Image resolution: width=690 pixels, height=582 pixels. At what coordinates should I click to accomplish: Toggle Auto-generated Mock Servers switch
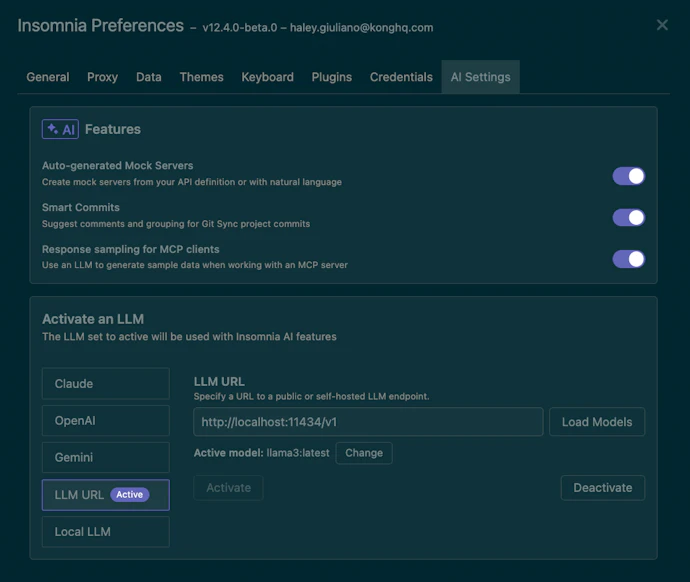pos(628,176)
